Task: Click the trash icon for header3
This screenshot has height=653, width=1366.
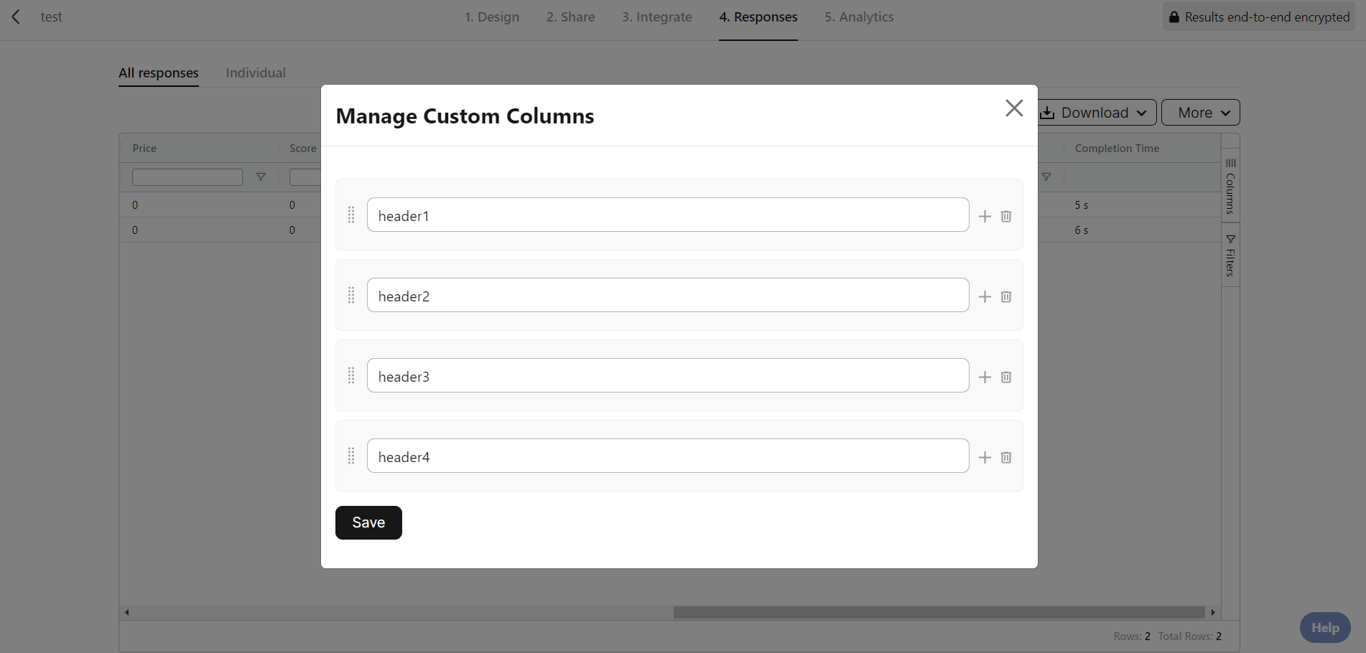Action: 1006,377
